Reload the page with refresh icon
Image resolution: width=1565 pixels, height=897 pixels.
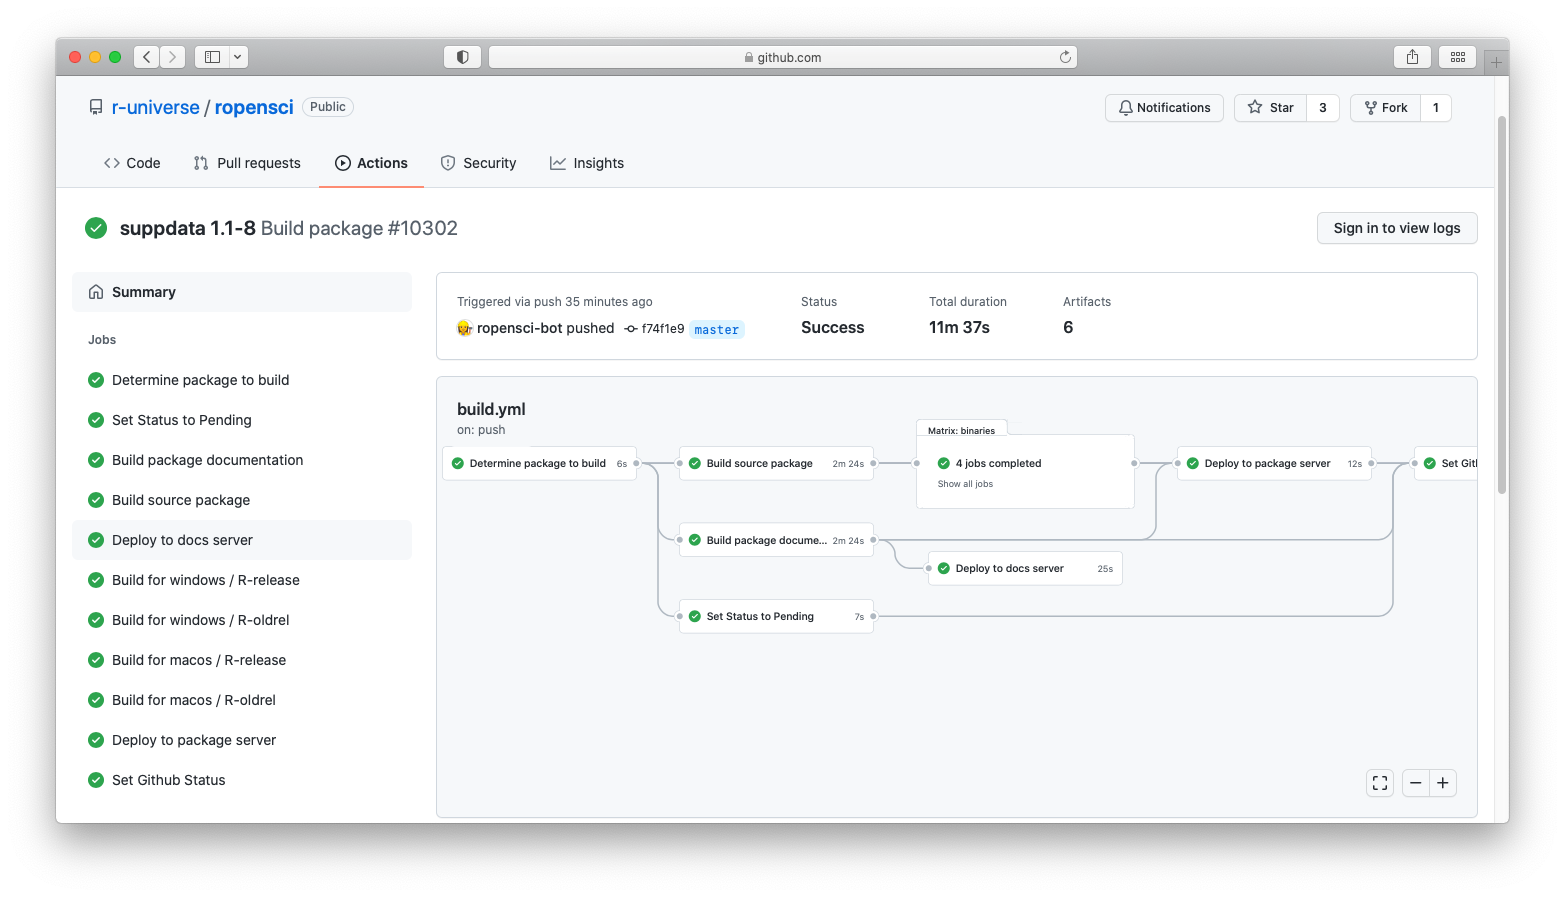coord(1065,57)
